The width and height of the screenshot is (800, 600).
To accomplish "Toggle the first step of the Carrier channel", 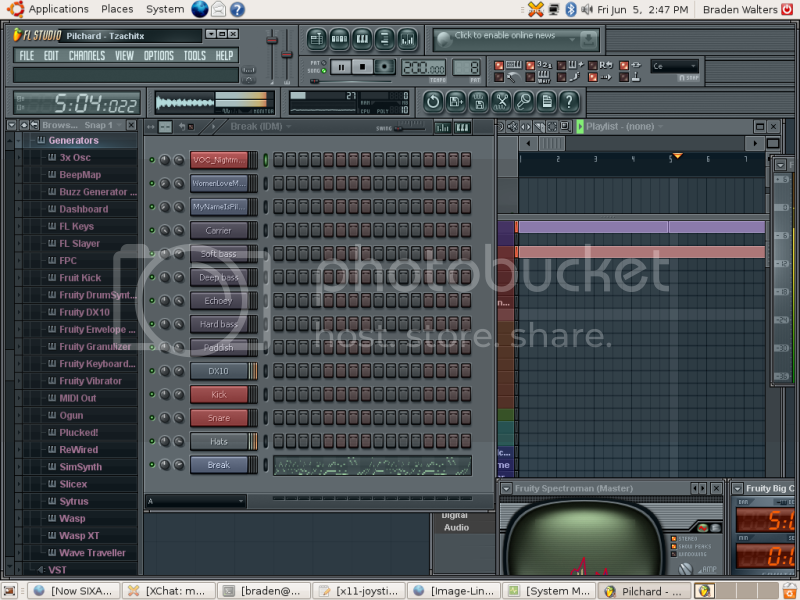I will pos(279,230).
